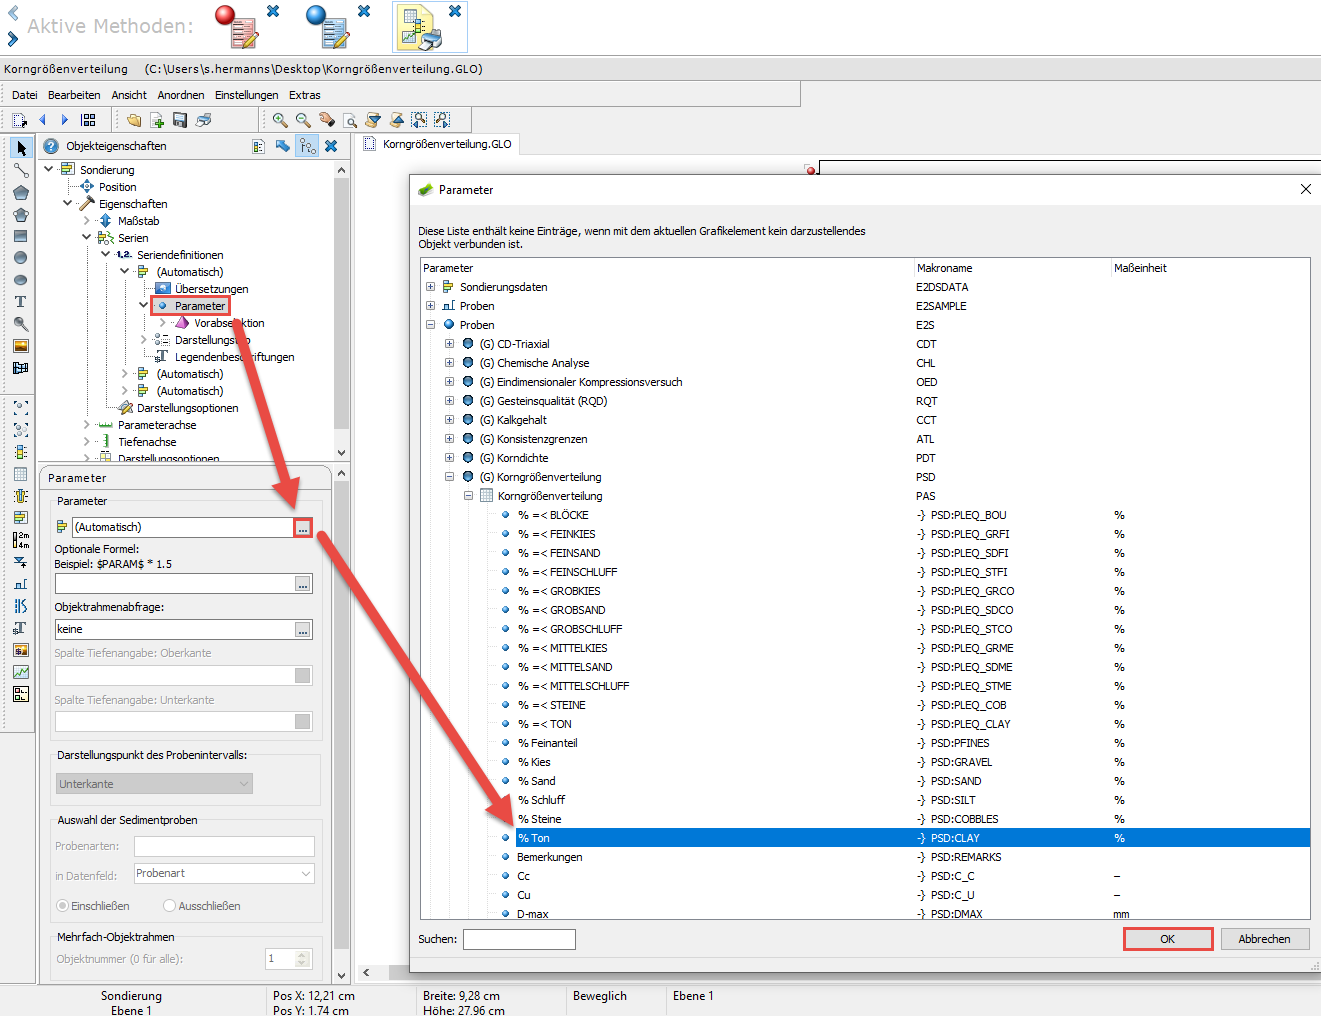Click the printer icon in toolbar
1321x1016 pixels.
point(204,120)
